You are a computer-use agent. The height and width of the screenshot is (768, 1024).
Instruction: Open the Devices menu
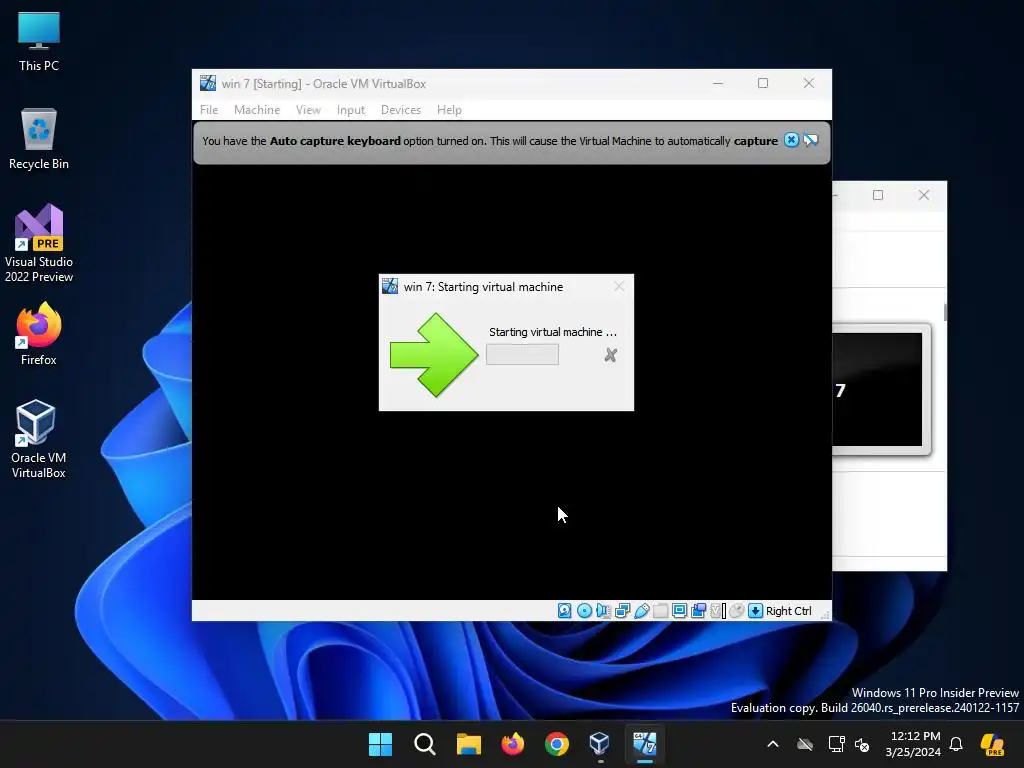tap(400, 110)
